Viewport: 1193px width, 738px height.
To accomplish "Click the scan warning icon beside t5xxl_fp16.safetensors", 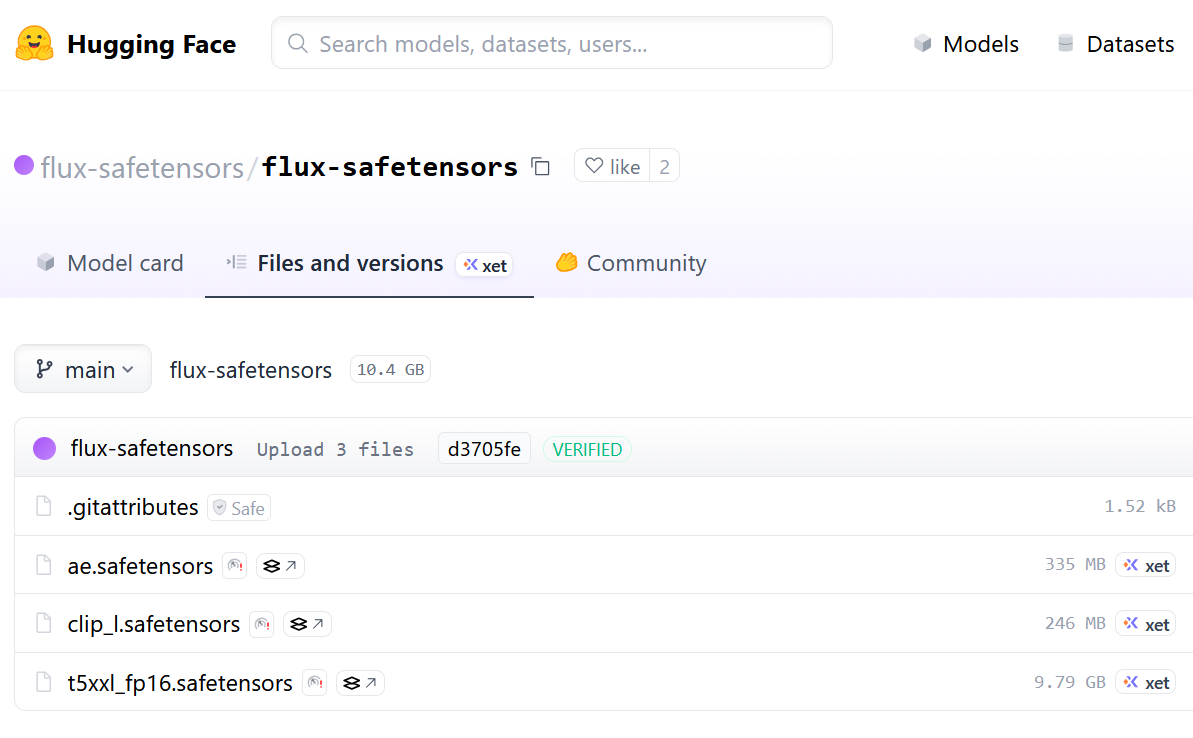I will (314, 683).
